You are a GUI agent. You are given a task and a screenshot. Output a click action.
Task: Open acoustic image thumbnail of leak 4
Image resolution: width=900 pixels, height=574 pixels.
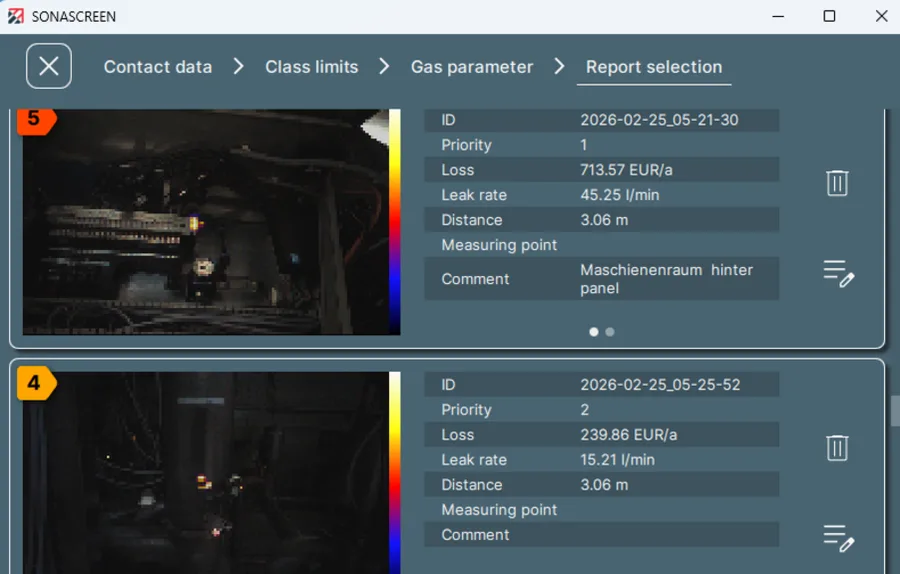(x=205, y=473)
